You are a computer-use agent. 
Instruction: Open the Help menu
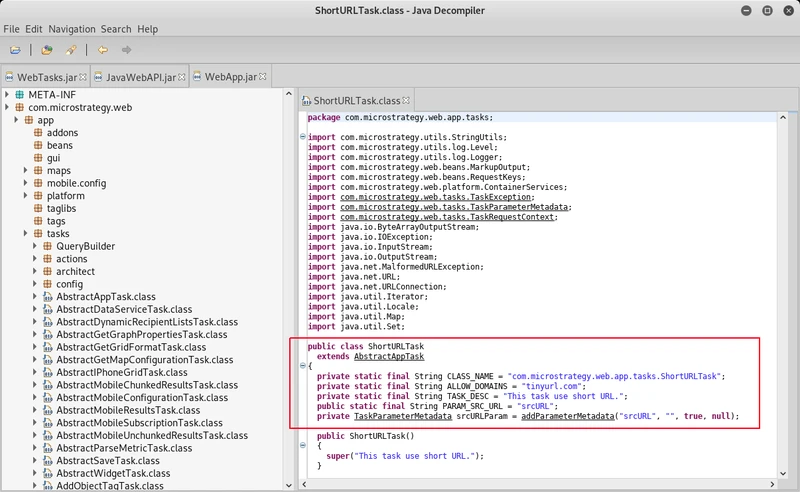tap(147, 29)
